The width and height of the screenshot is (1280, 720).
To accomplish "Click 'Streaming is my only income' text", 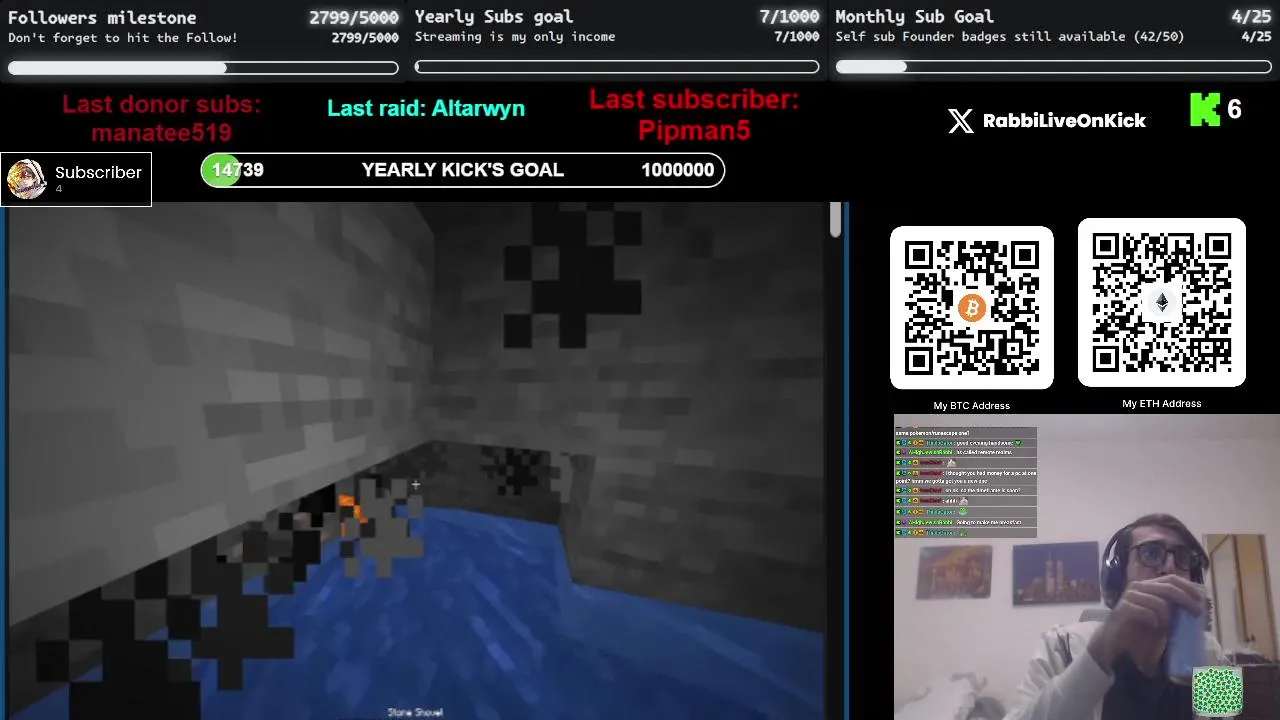I will 515,37.
